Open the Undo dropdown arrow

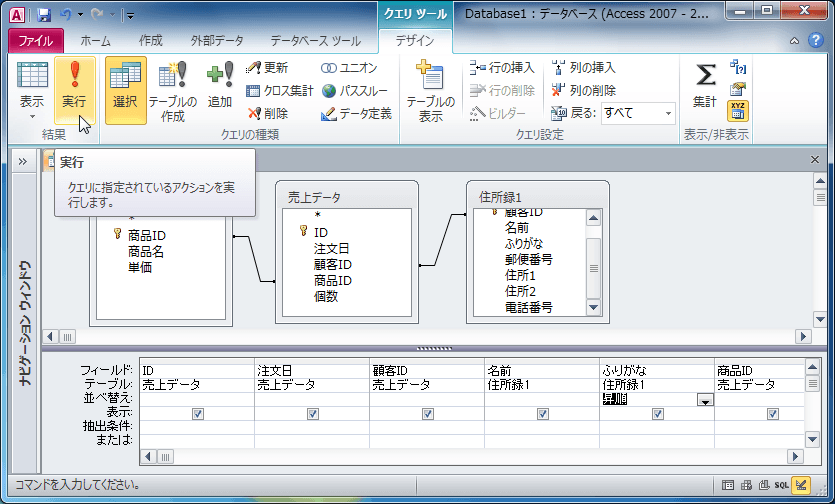[80, 15]
